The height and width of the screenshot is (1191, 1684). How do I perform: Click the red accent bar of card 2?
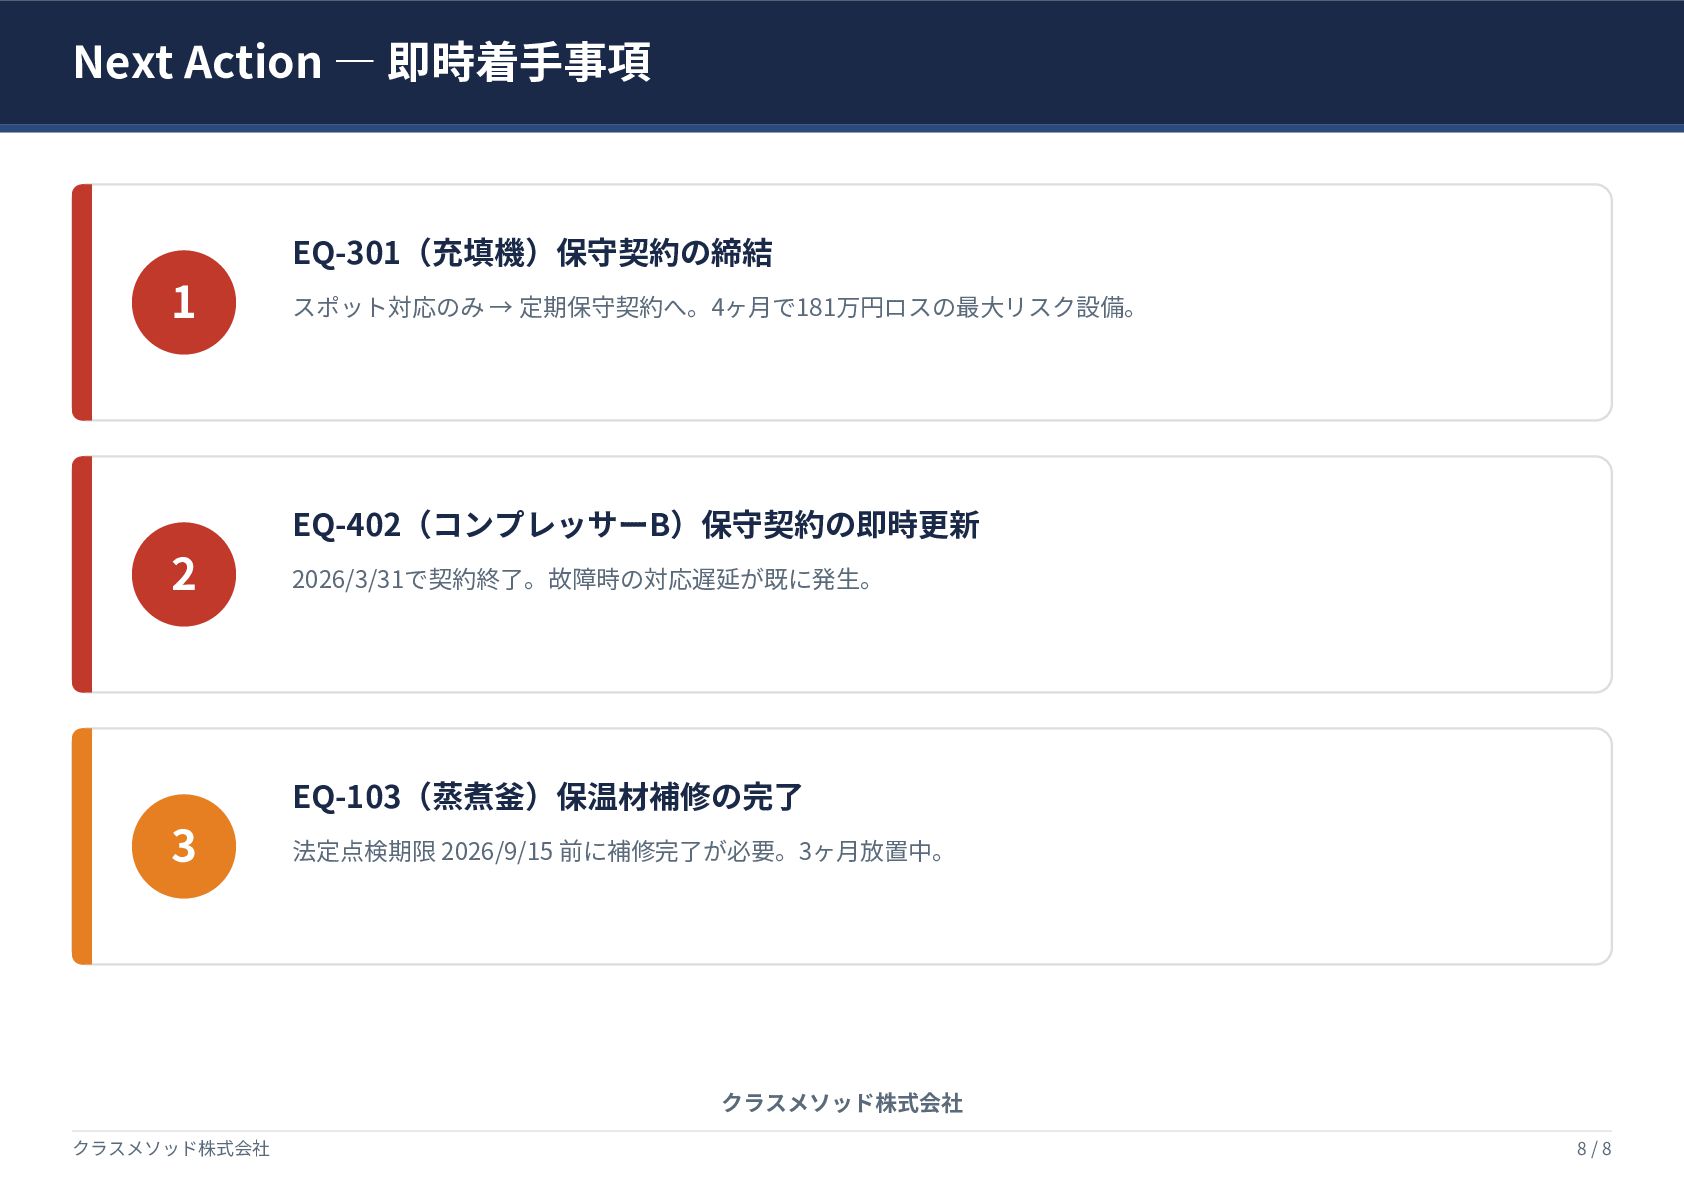point(82,574)
